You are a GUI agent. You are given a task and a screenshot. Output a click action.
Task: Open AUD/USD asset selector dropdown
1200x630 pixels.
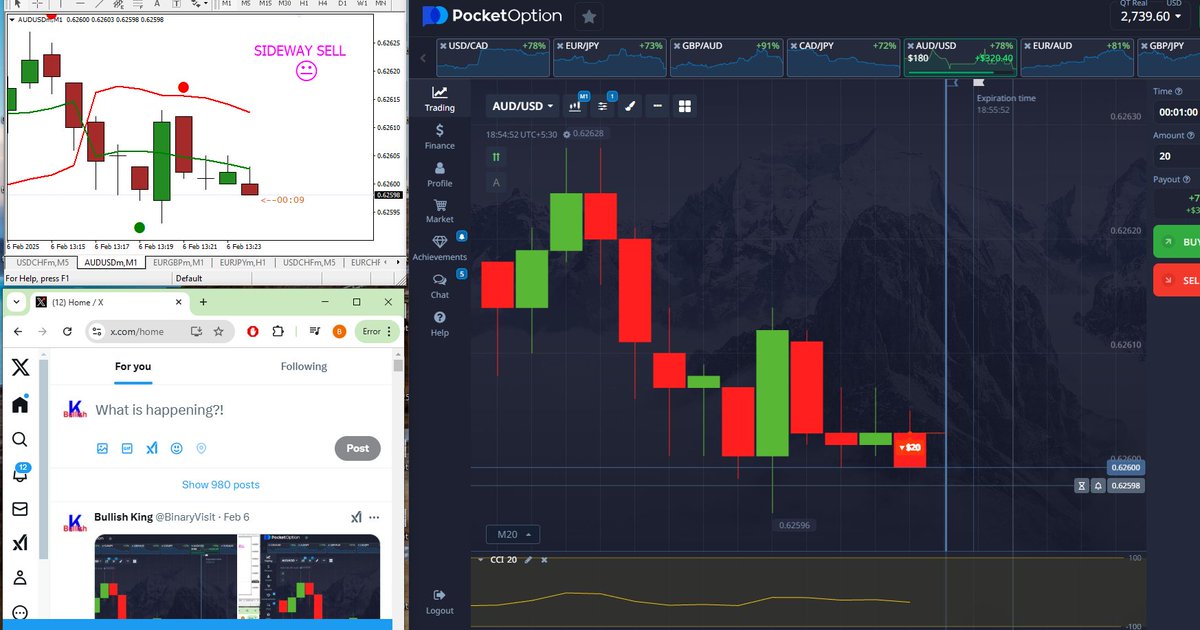523,106
